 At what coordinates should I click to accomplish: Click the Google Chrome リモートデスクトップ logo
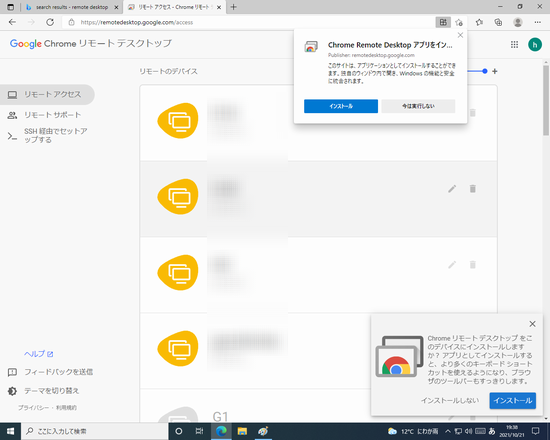[91, 44]
